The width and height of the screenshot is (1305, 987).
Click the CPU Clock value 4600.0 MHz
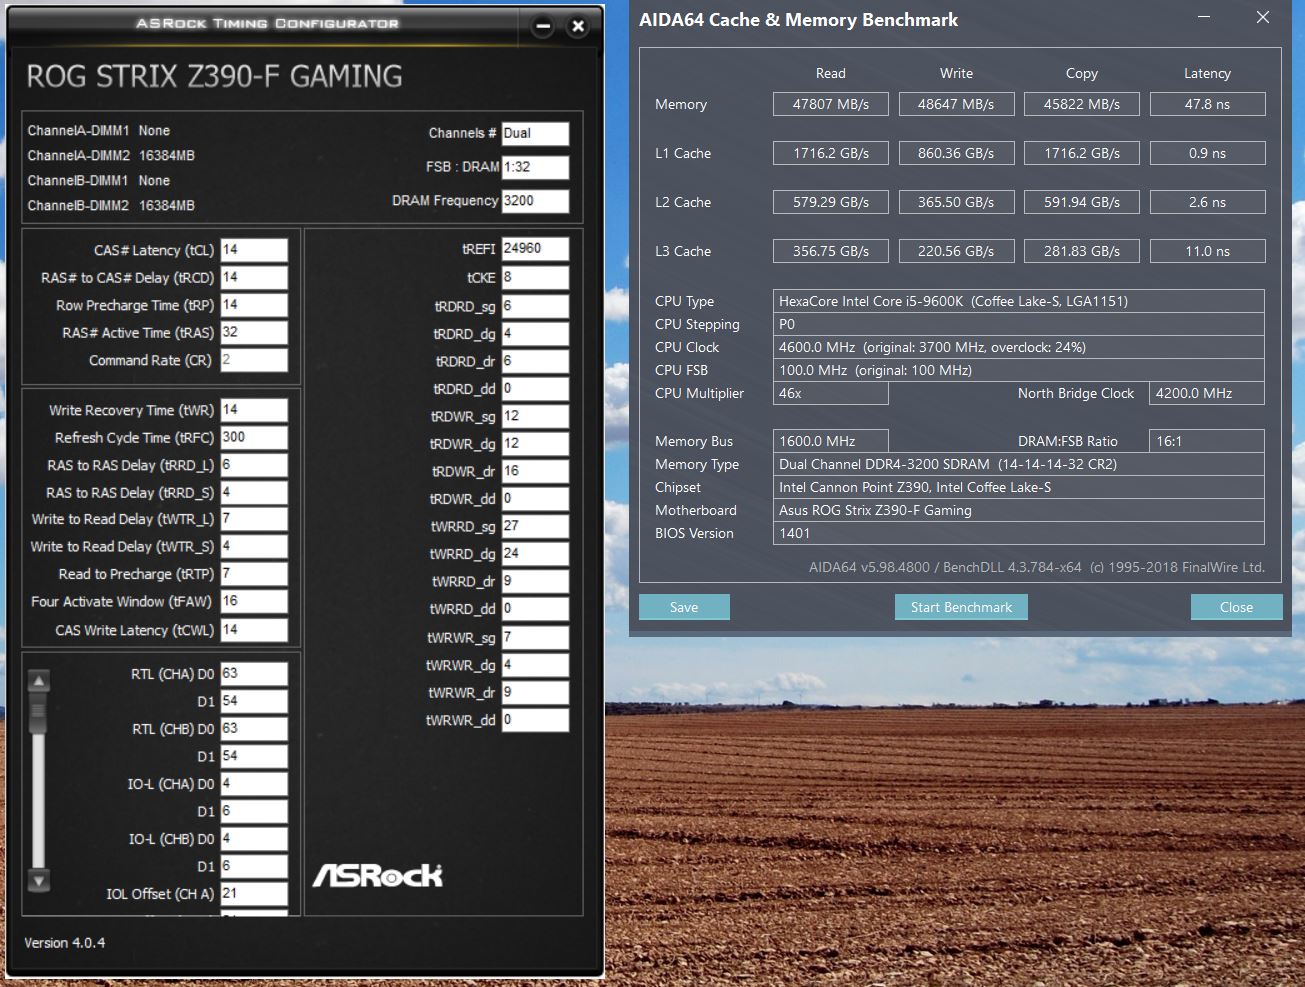[x=1019, y=347]
